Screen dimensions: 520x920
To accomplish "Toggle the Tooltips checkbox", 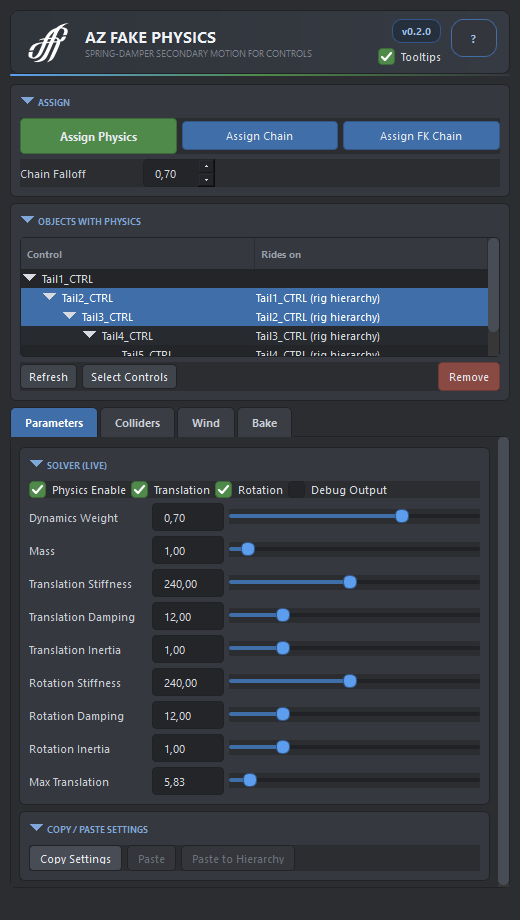I will (x=386, y=57).
